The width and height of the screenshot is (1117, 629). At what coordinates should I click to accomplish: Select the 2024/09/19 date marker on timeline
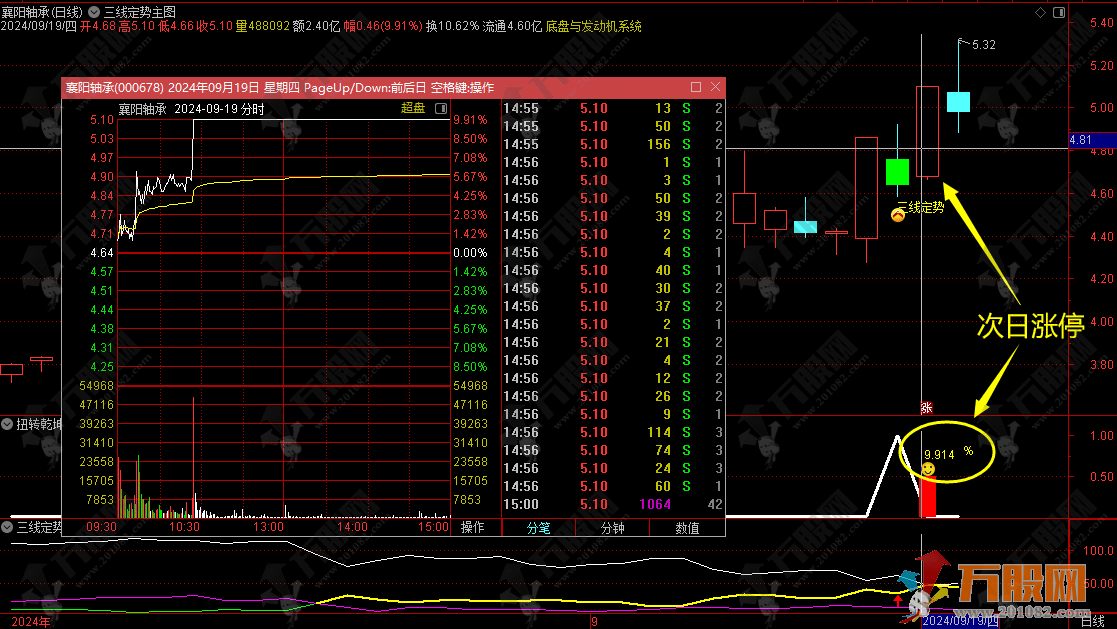(x=959, y=621)
